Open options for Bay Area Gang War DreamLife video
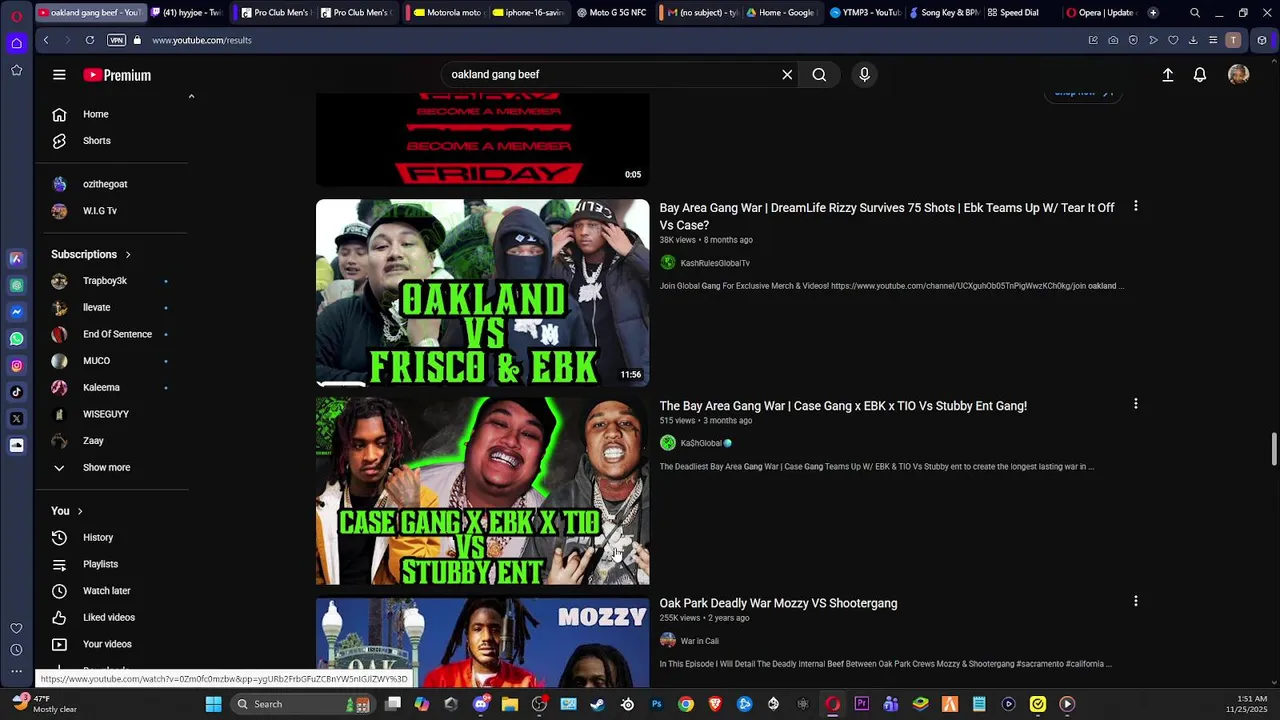The height and width of the screenshot is (720, 1280). point(1135,206)
